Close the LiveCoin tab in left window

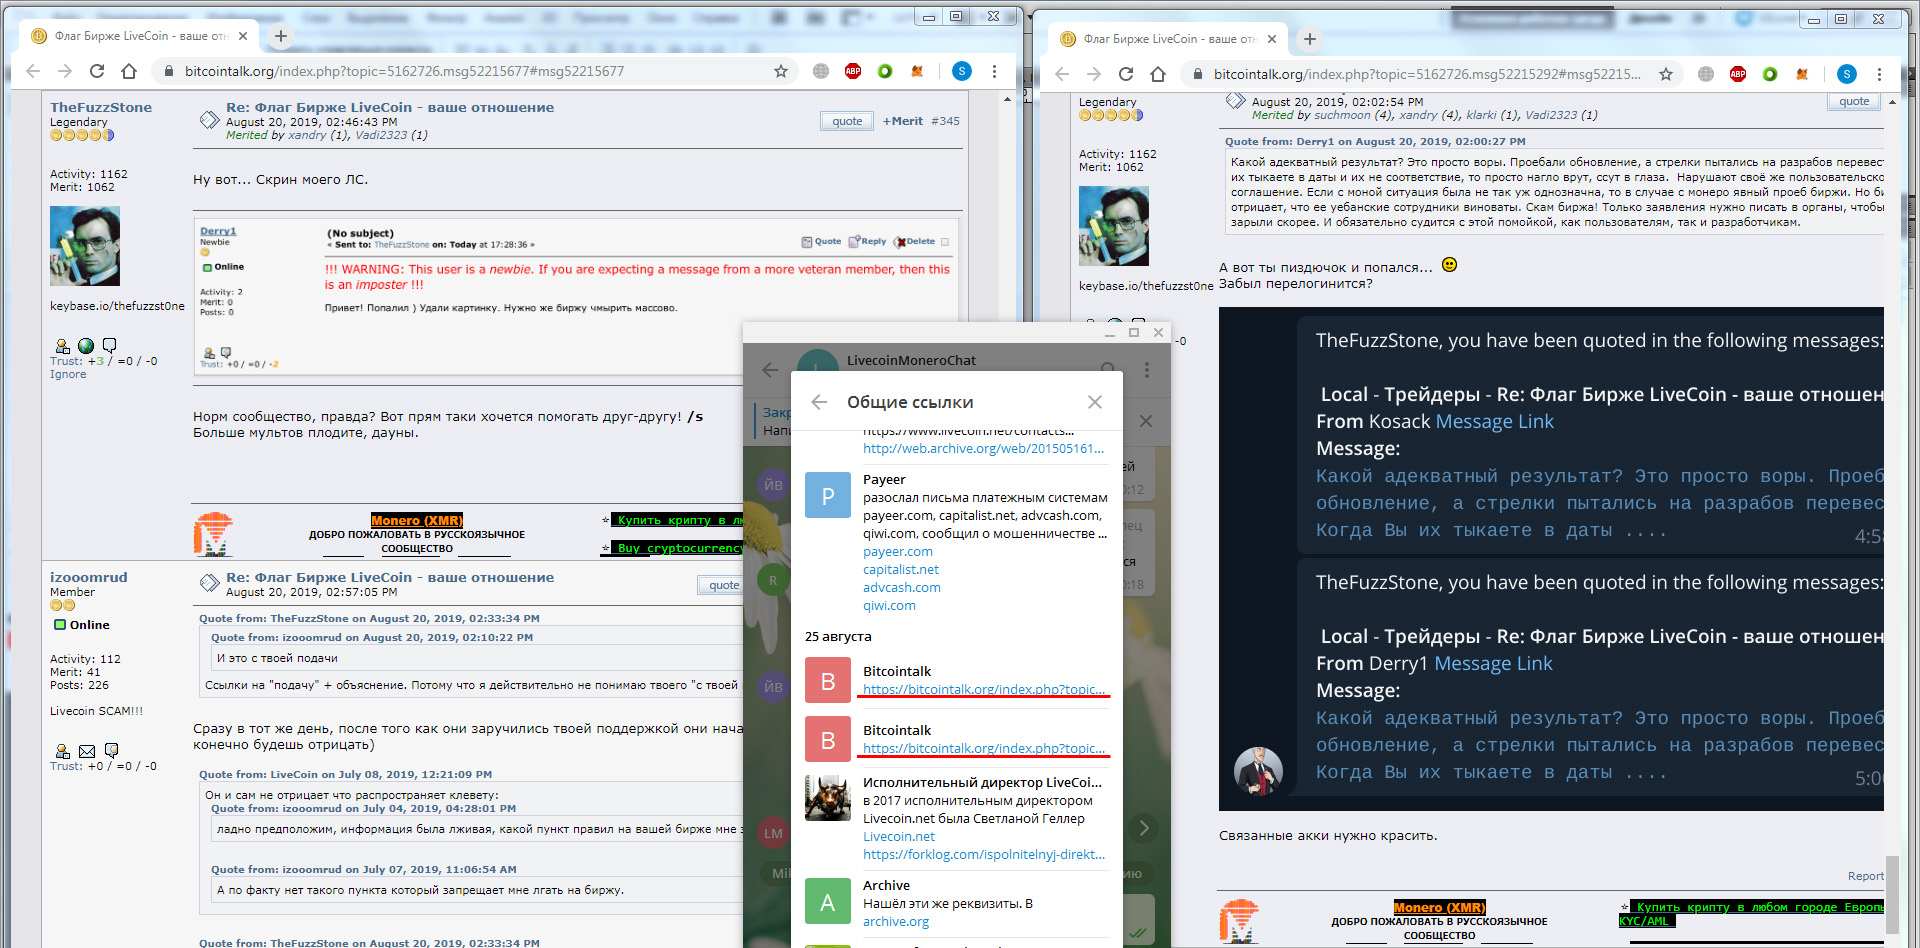point(243,36)
